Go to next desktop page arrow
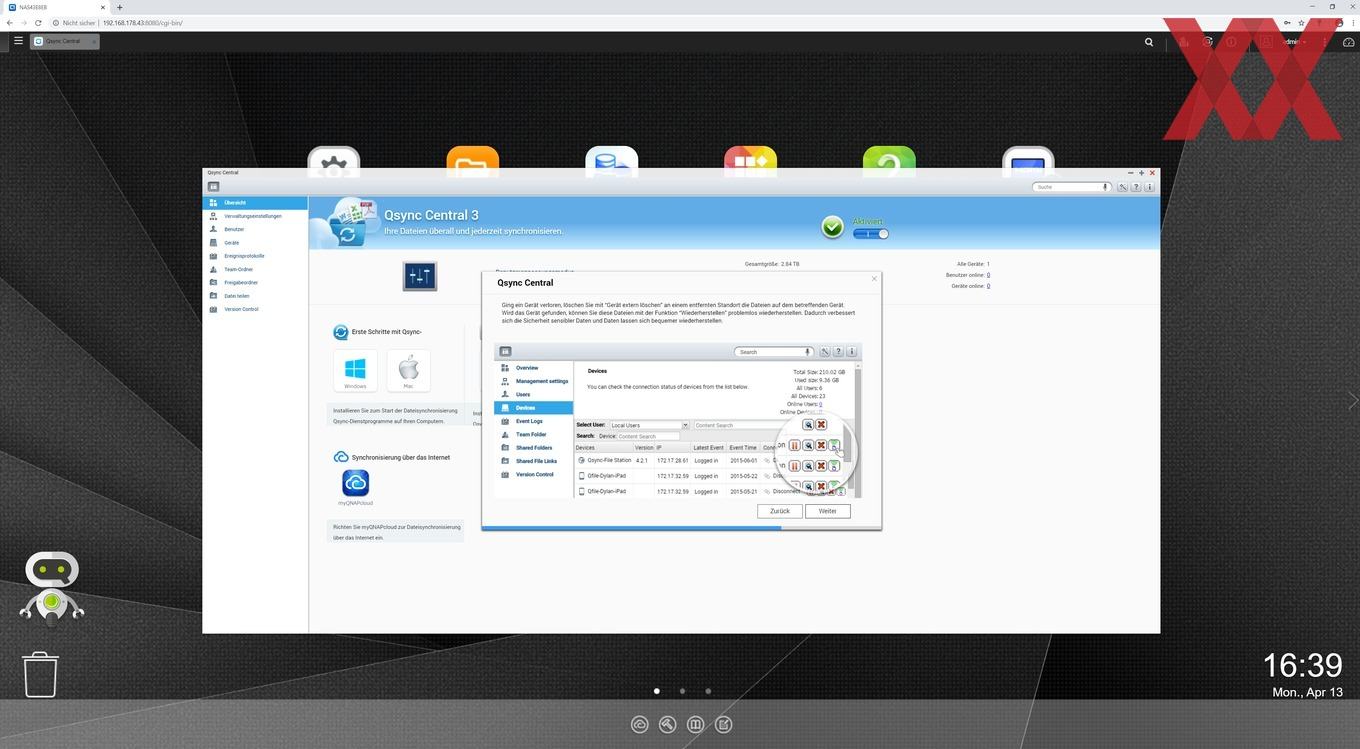The width and height of the screenshot is (1360, 749). click(1353, 401)
